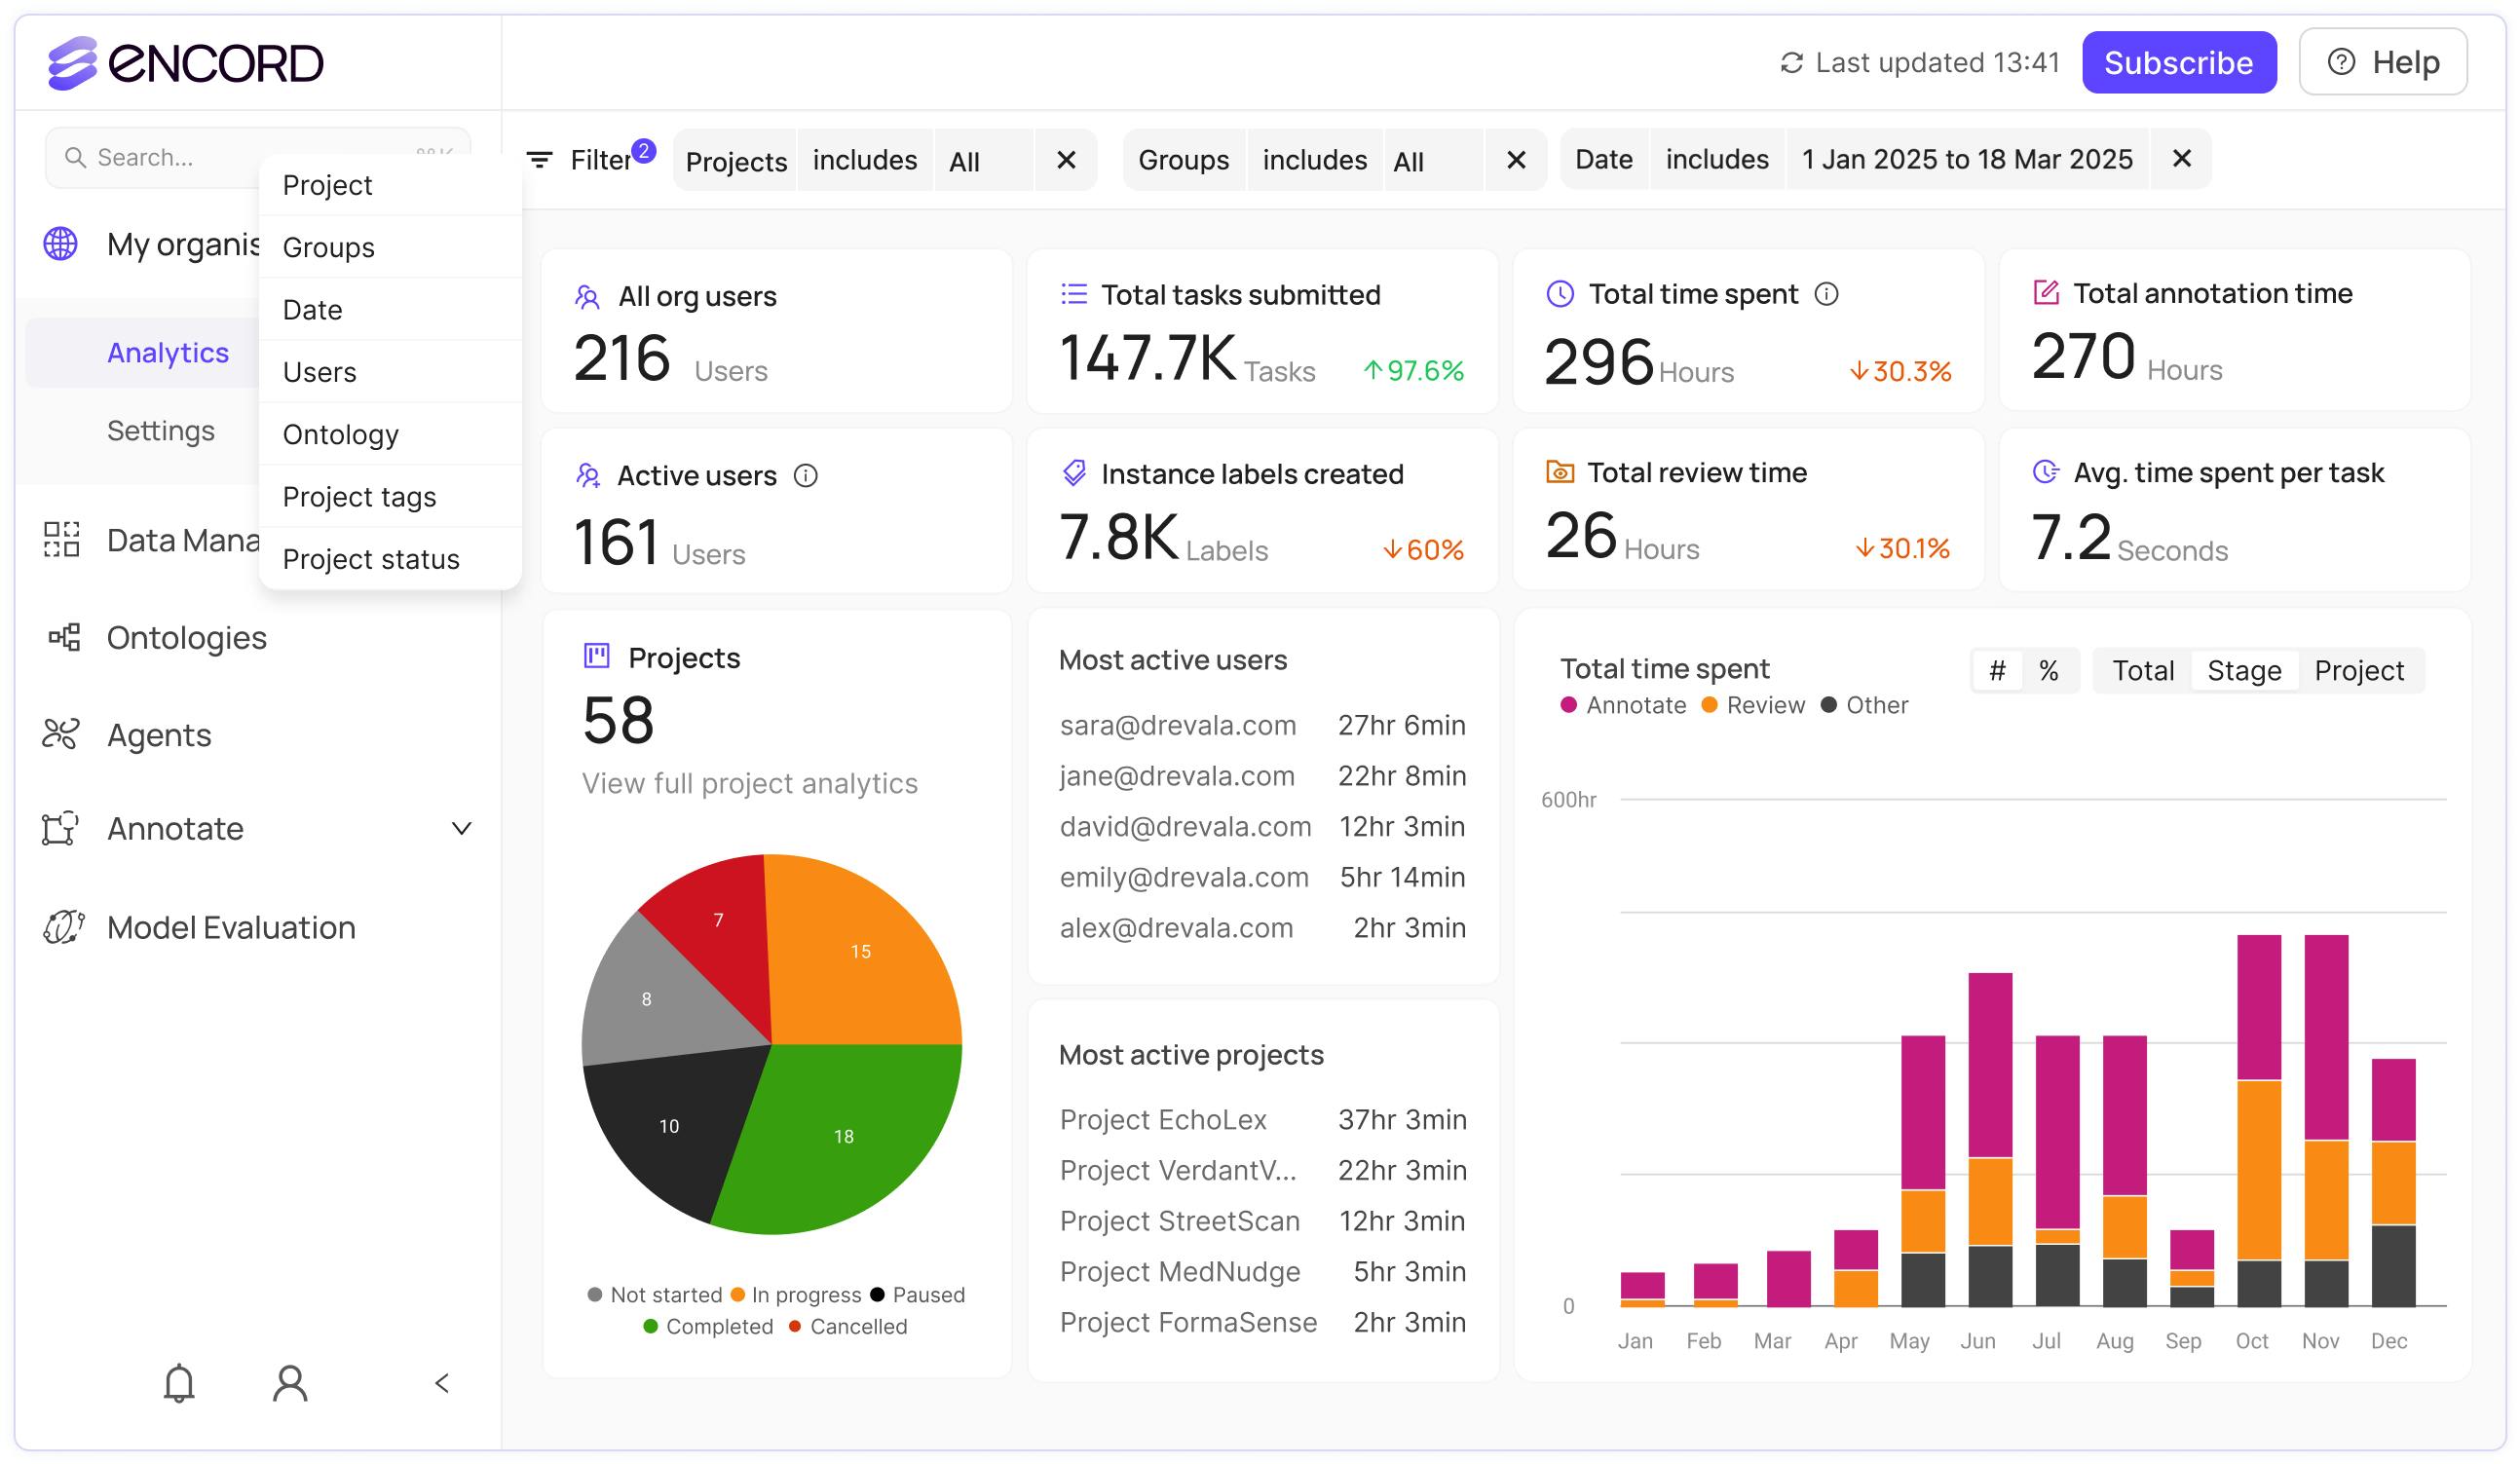This screenshot has width=2520, height=1464.
Task: Open the Settings sidebar page
Action: [x=161, y=431]
